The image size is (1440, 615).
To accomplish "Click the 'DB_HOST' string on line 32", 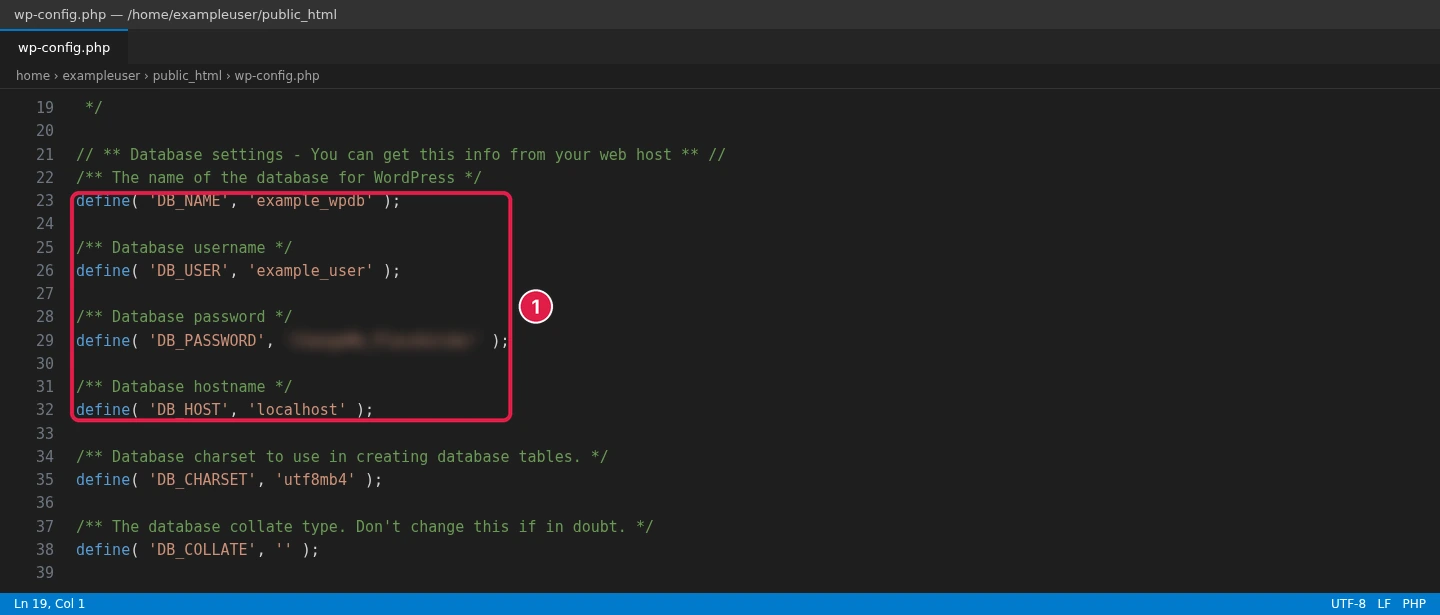I will 189,410.
